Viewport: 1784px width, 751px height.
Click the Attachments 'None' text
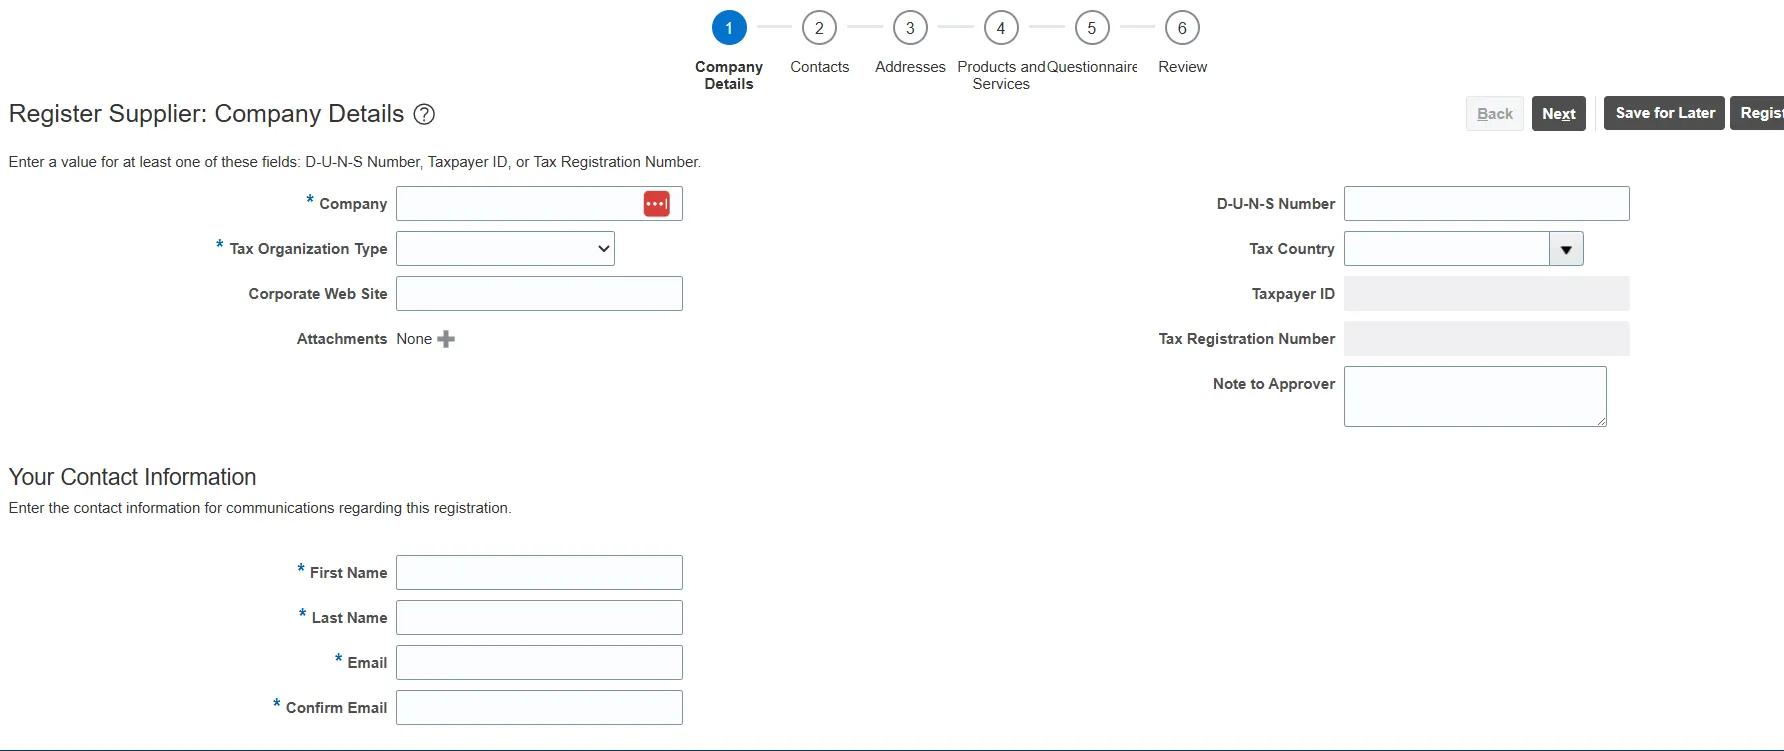tap(414, 339)
